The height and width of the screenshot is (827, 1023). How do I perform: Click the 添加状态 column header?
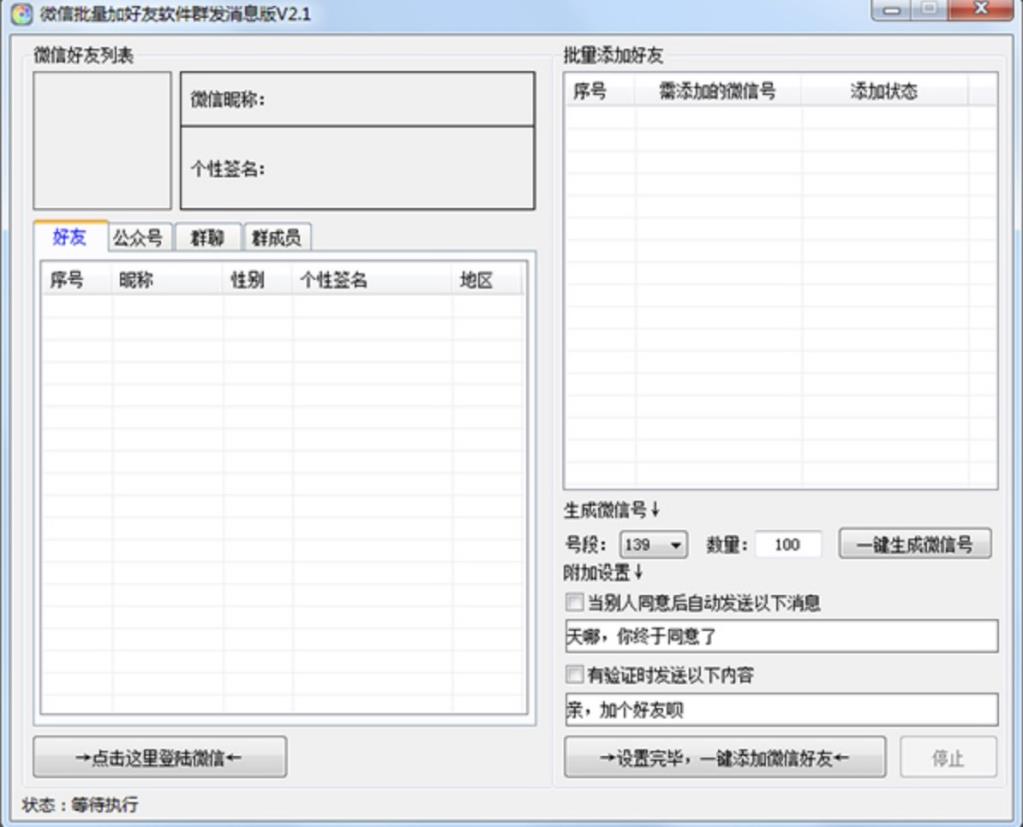point(885,91)
